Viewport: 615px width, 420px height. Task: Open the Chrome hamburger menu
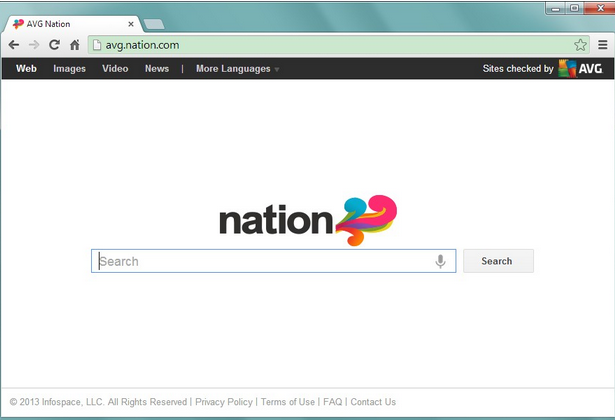603,45
